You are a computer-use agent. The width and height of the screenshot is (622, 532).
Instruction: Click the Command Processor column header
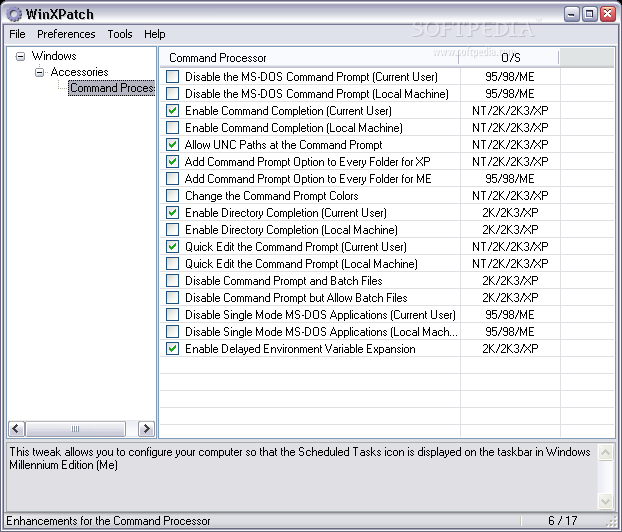point(309,58)
